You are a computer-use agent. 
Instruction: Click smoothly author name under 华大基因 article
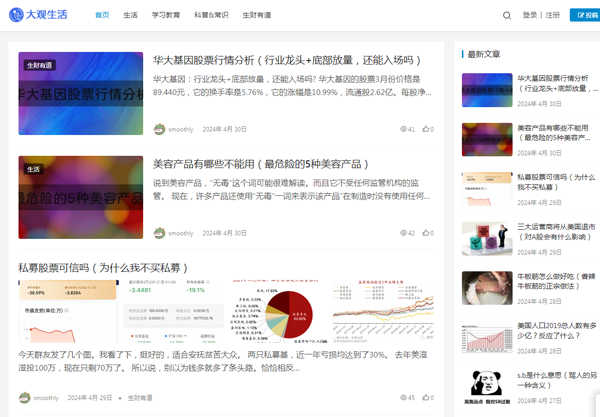click(181, 129)
